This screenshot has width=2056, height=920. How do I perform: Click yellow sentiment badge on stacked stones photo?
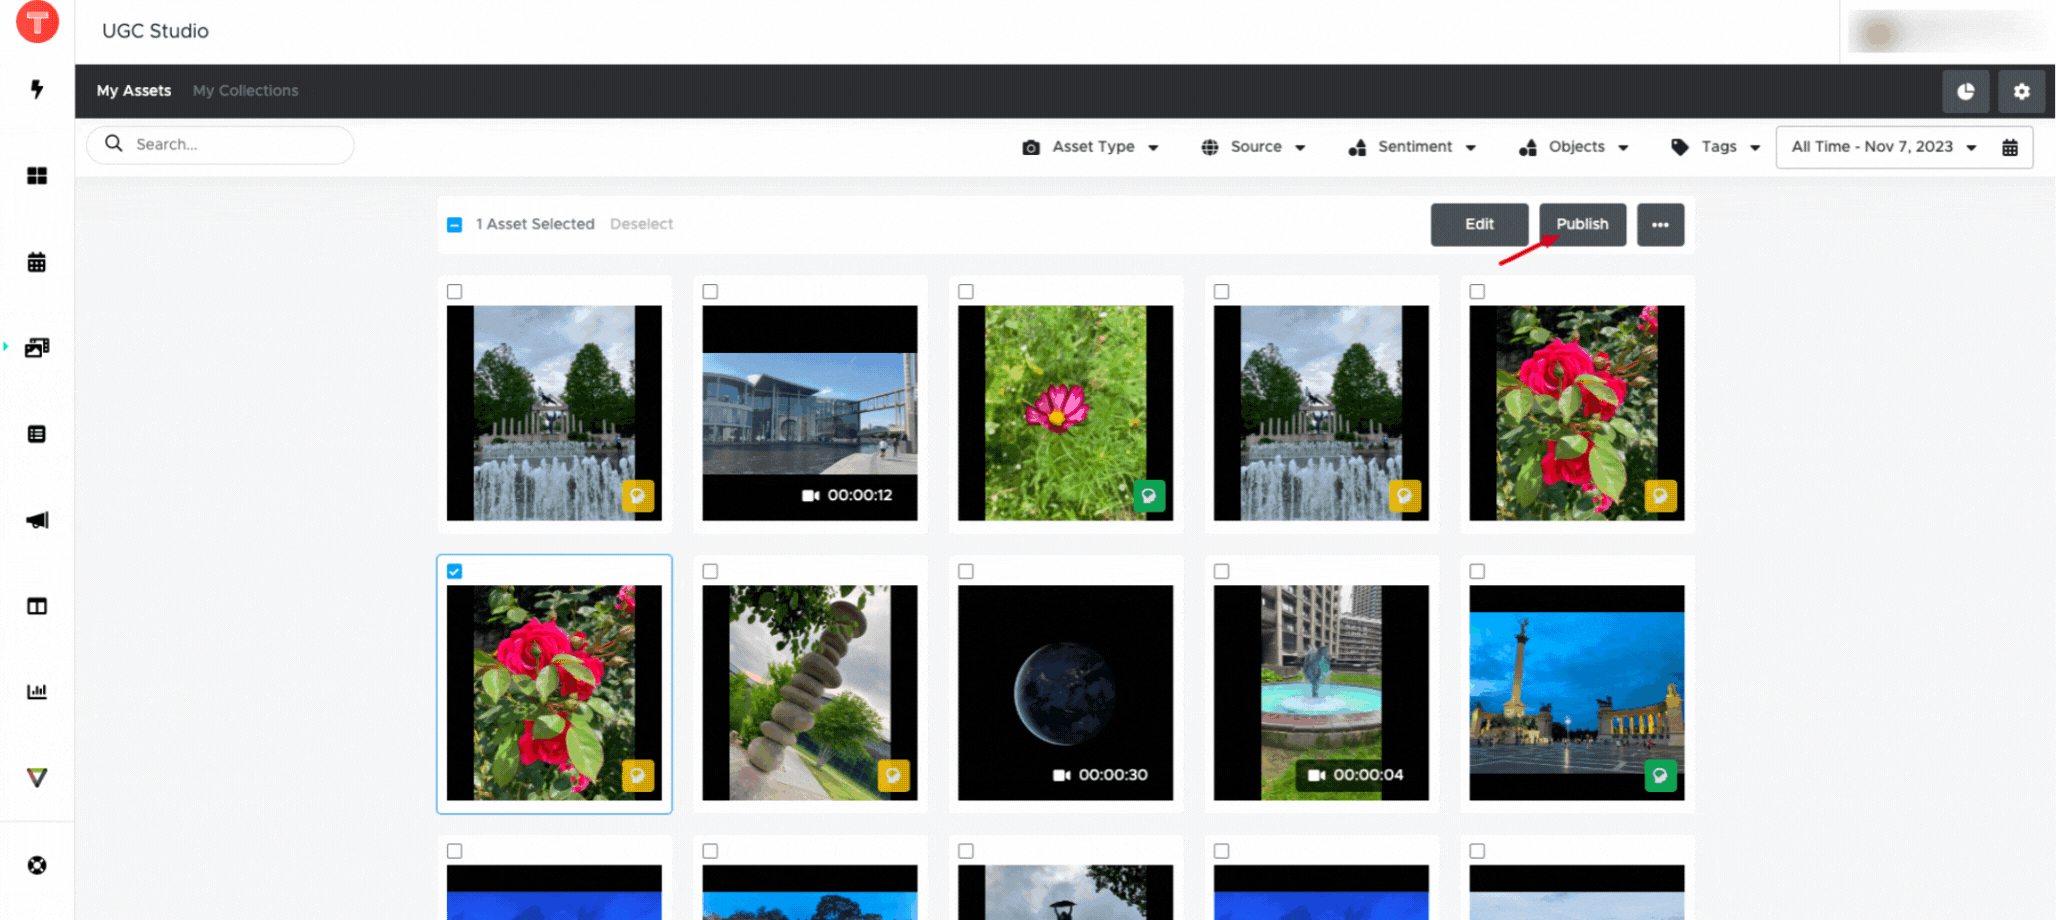[x=893, y=775]
